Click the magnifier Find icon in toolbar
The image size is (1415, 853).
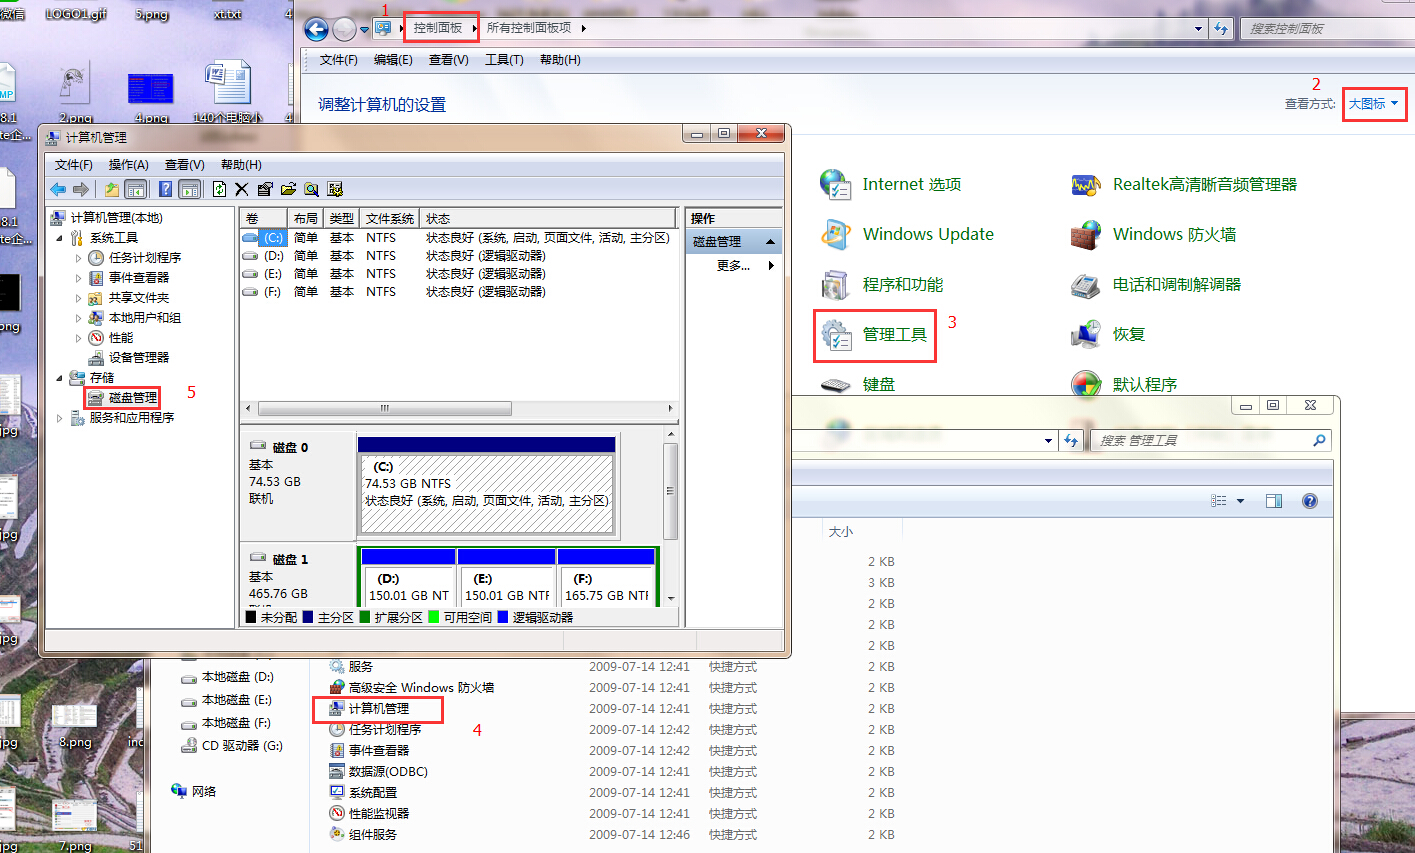click(x=311, y=189)
